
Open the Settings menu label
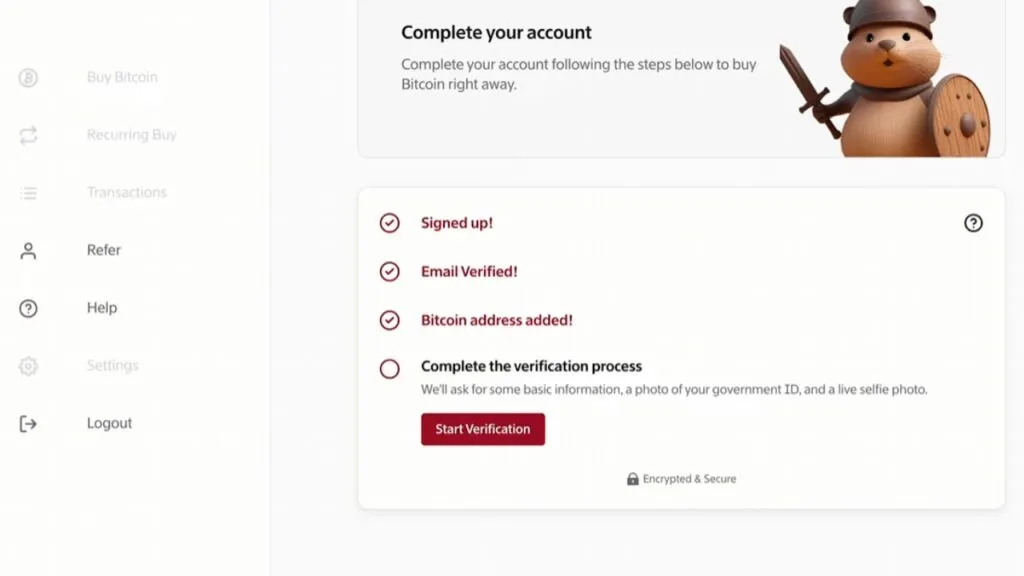point(113,366)
